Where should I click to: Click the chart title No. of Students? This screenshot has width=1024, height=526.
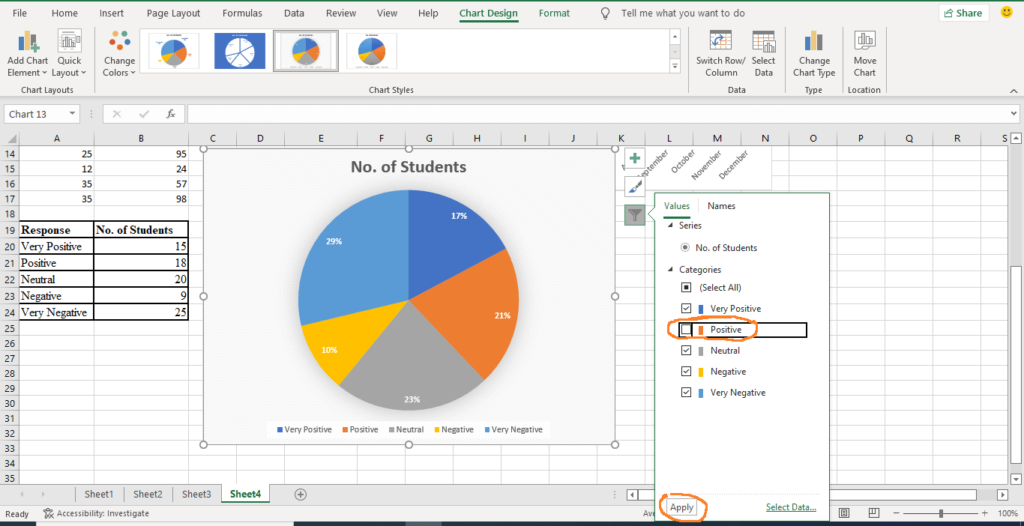pos(409,167)
